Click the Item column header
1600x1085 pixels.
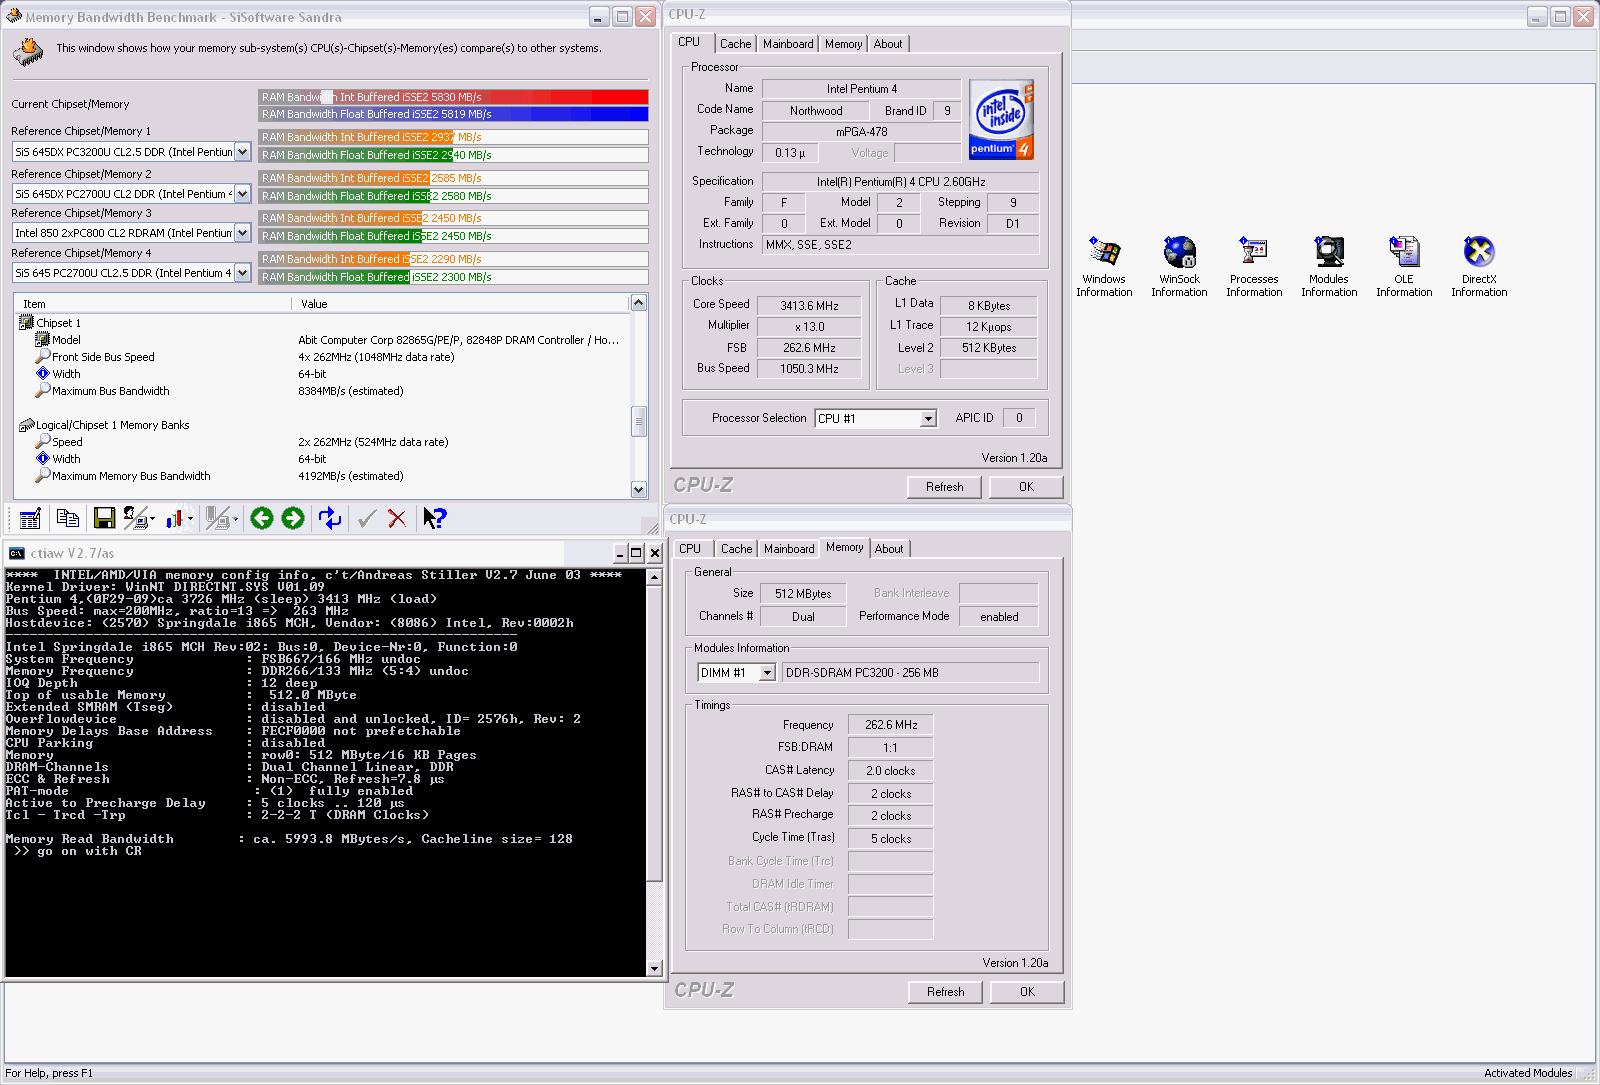(x=152, y=304)
